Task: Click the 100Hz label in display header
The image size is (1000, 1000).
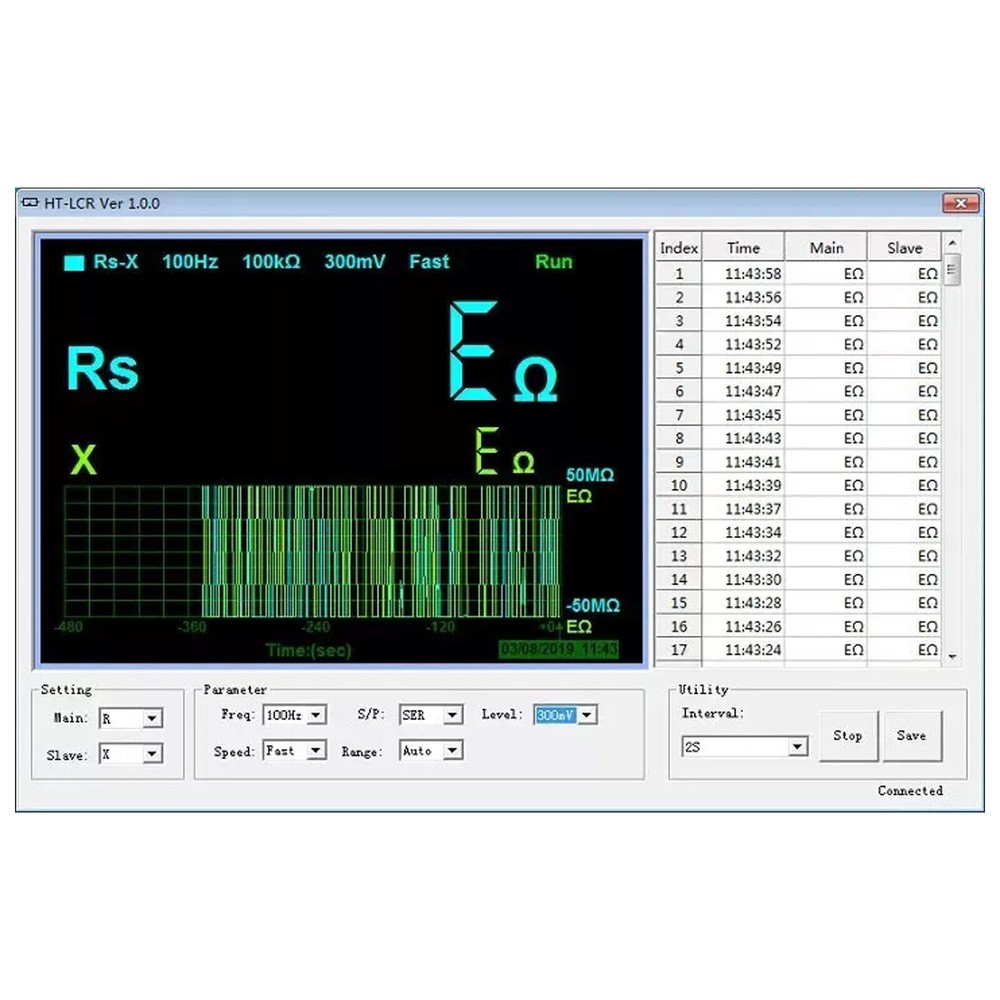Action: pos(190,261)
